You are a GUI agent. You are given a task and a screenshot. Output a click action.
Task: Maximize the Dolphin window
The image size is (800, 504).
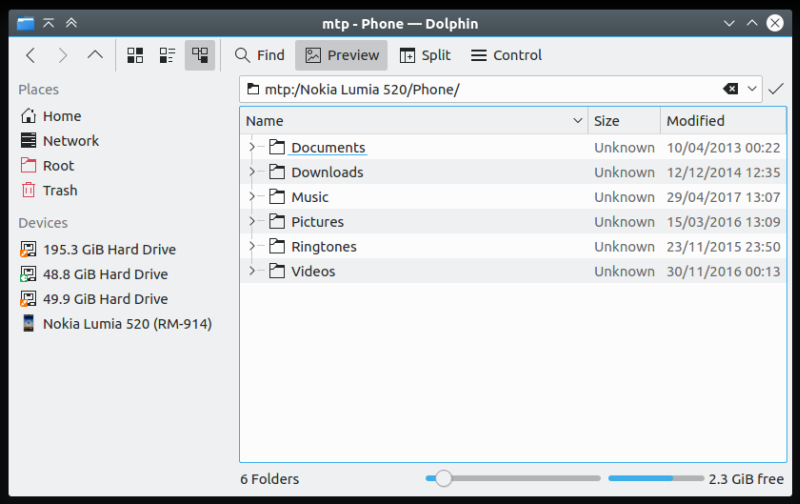click(x=752, y=23)
